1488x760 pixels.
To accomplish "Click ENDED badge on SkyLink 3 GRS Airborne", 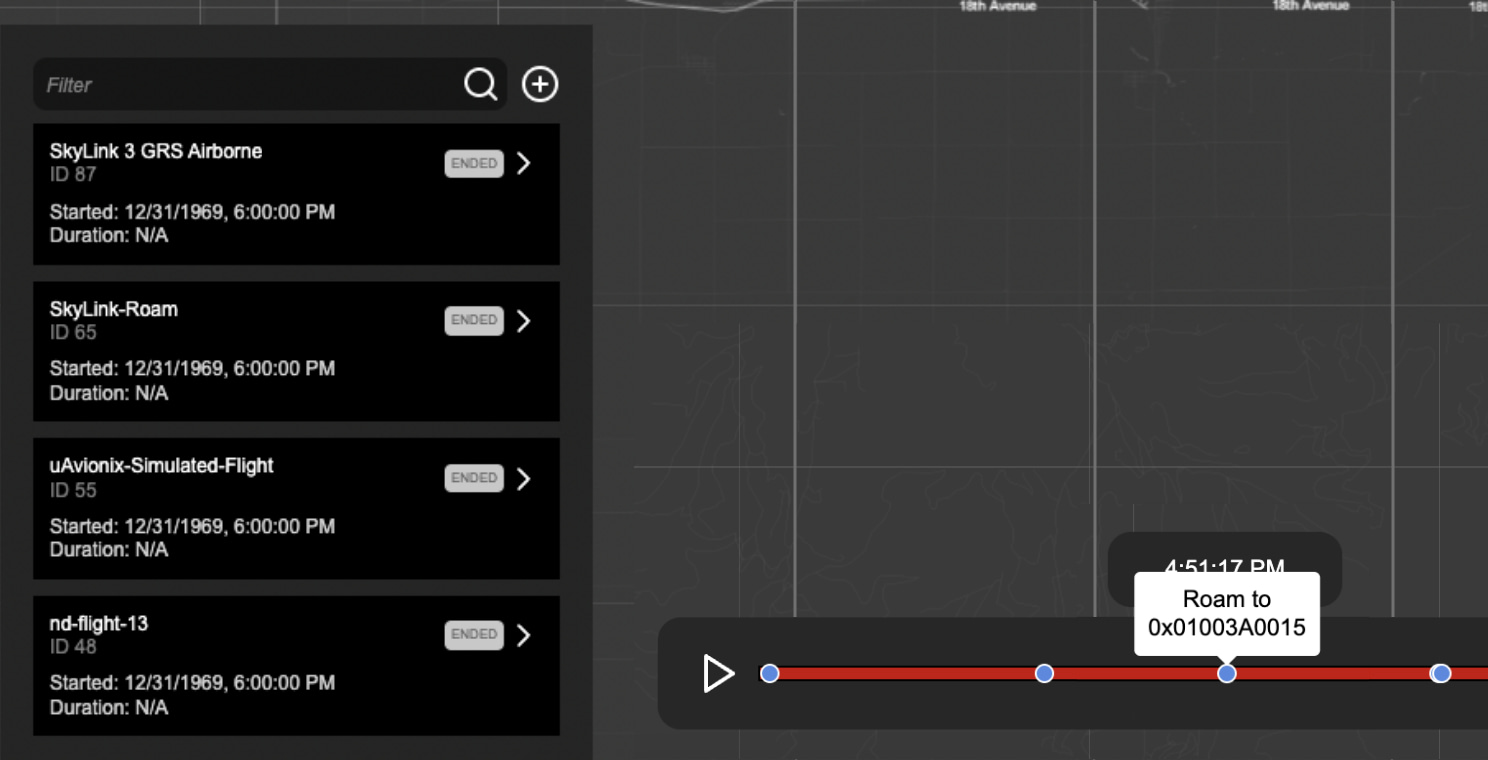I will point(474,164).
